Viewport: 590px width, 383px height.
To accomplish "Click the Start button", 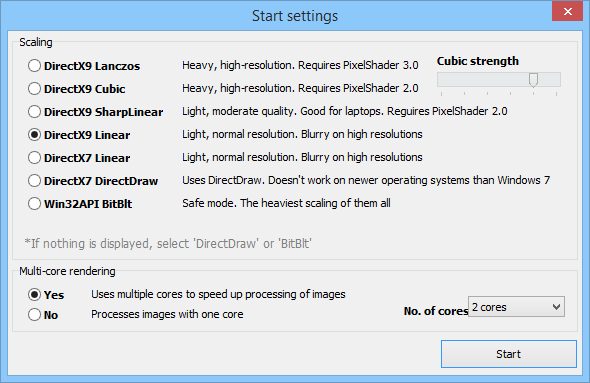I will pos(509,354).
